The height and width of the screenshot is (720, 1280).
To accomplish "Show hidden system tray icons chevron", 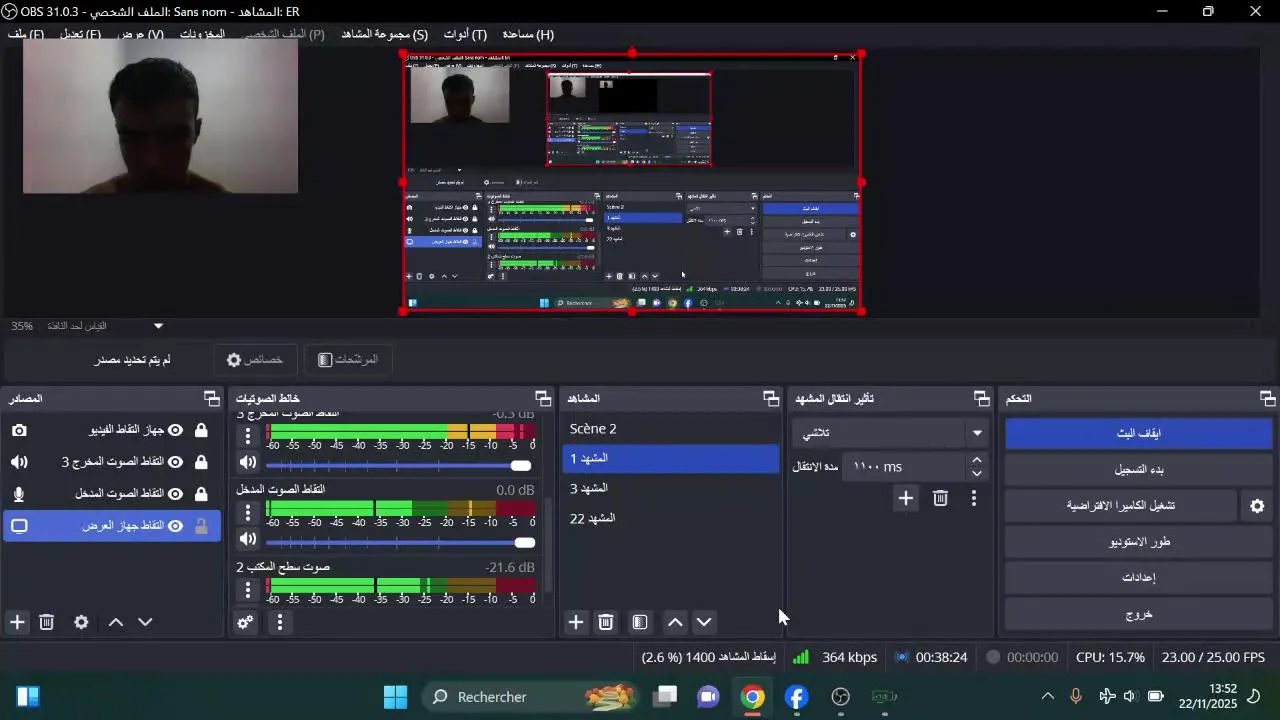I will (1047, 696).
